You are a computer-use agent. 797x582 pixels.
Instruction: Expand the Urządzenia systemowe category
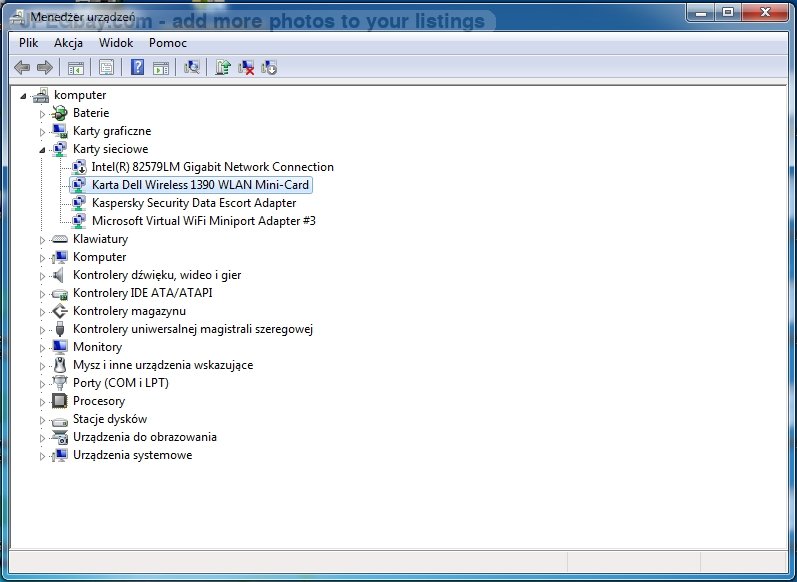(42, 456)
